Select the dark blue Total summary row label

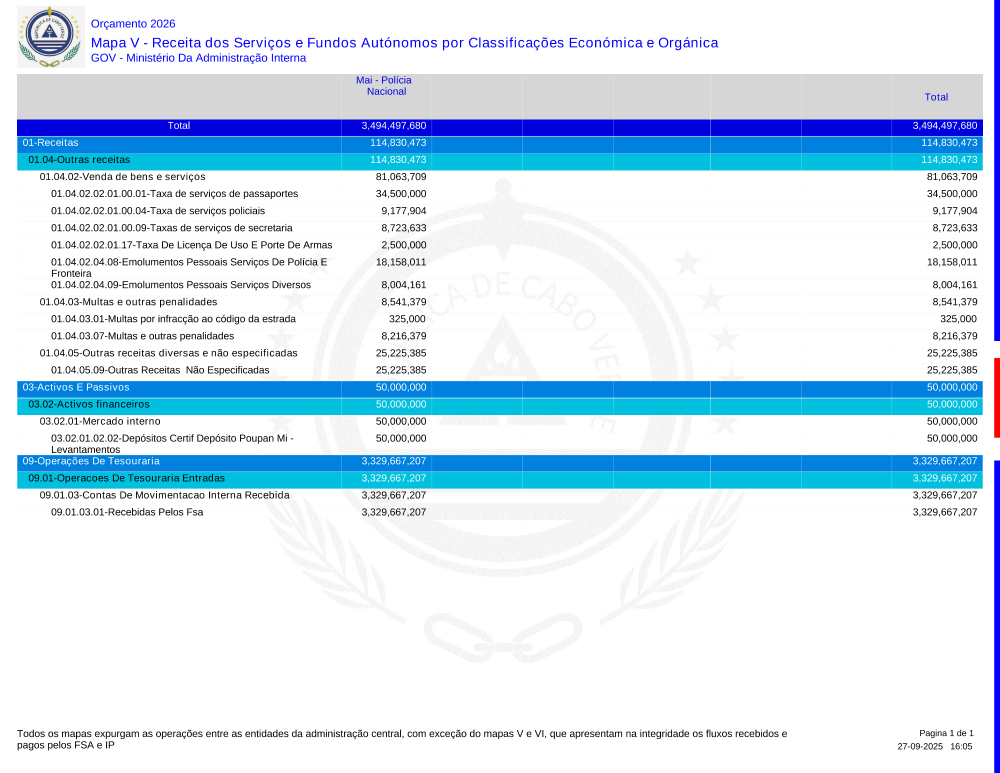coord(179,126)
